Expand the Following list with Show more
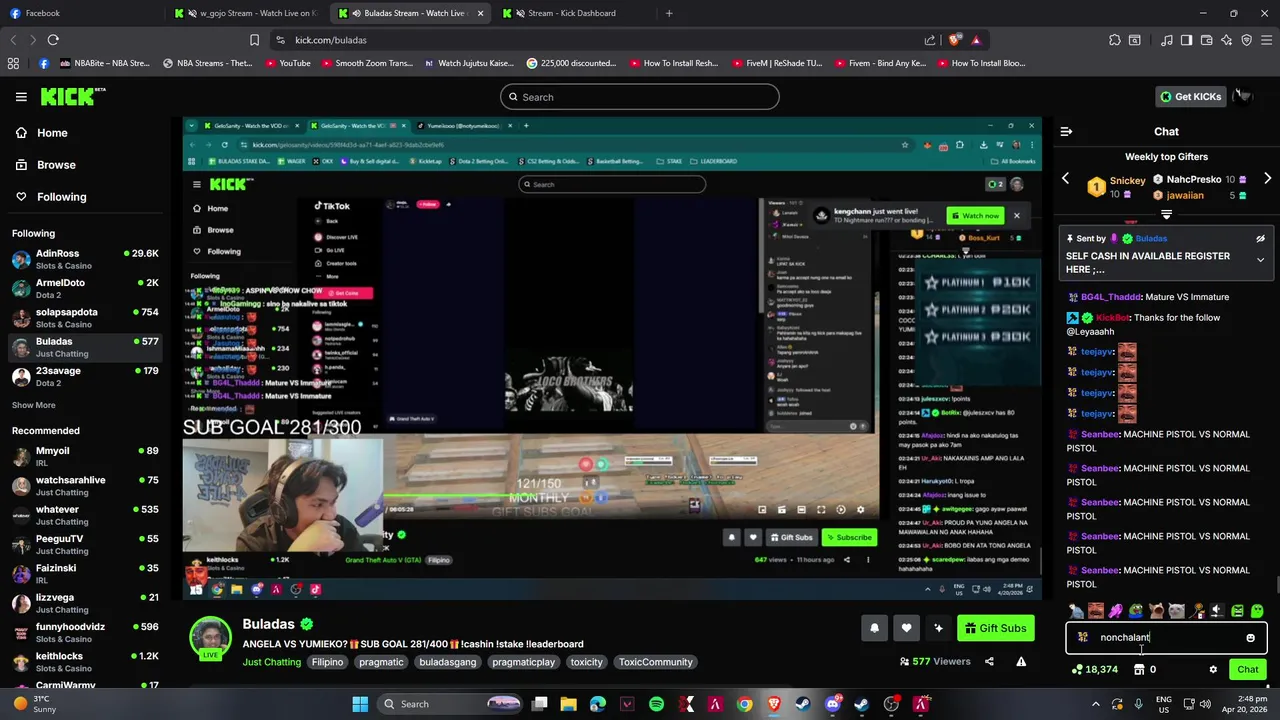Image resolution: width=1280 pixels, height=720 pixels. tap(34, 405)
